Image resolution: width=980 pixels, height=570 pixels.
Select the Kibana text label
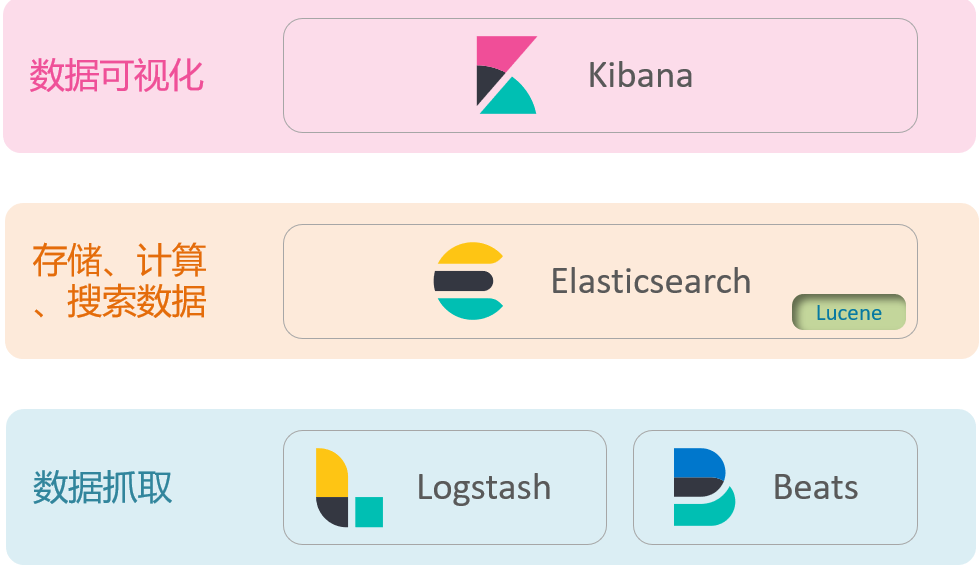641,76
